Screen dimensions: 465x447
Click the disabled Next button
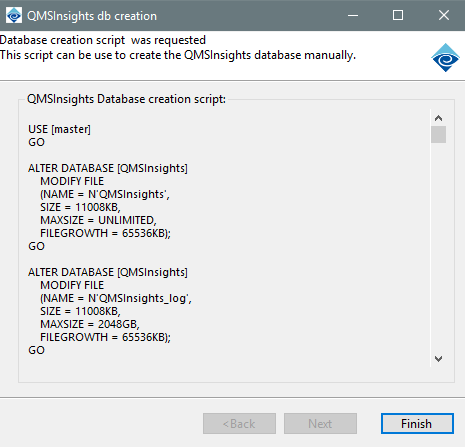320,424
